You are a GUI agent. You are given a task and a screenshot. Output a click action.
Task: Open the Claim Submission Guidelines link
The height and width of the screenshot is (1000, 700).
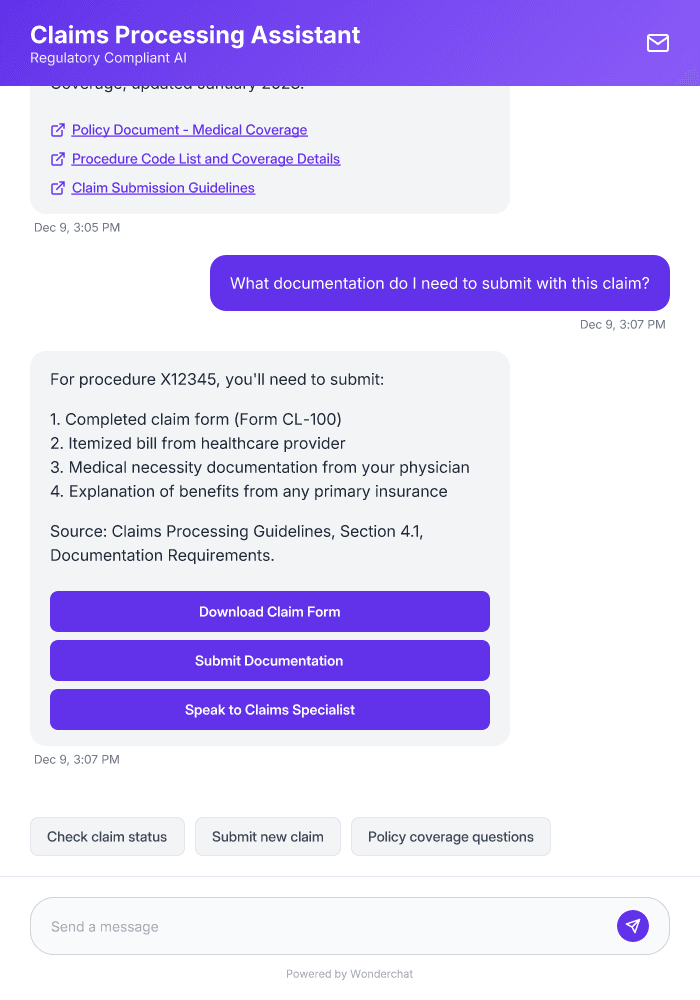tap(163, 188)
